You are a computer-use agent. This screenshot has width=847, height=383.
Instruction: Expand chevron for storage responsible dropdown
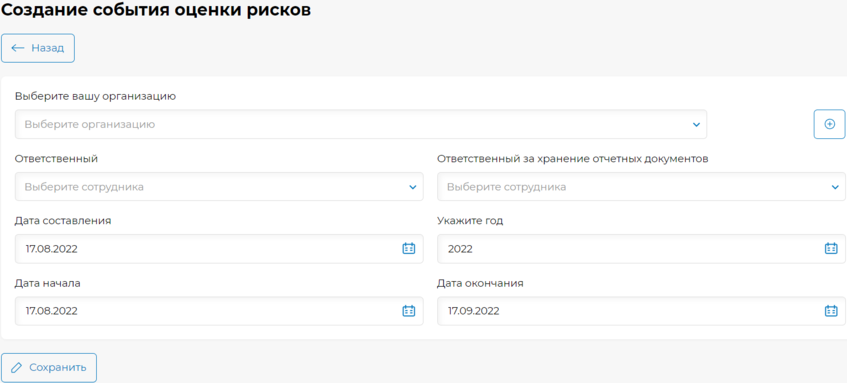click(835, 187)
